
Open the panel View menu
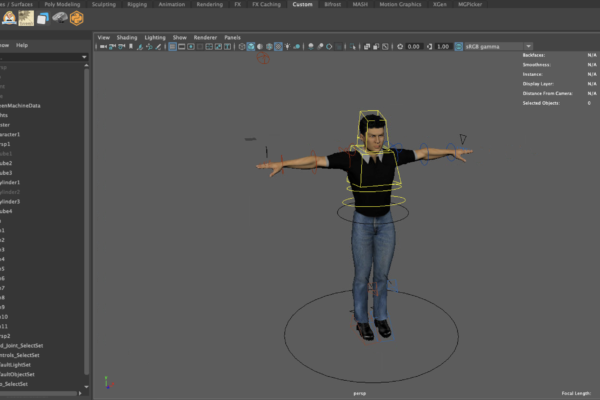tap(103, 38)
